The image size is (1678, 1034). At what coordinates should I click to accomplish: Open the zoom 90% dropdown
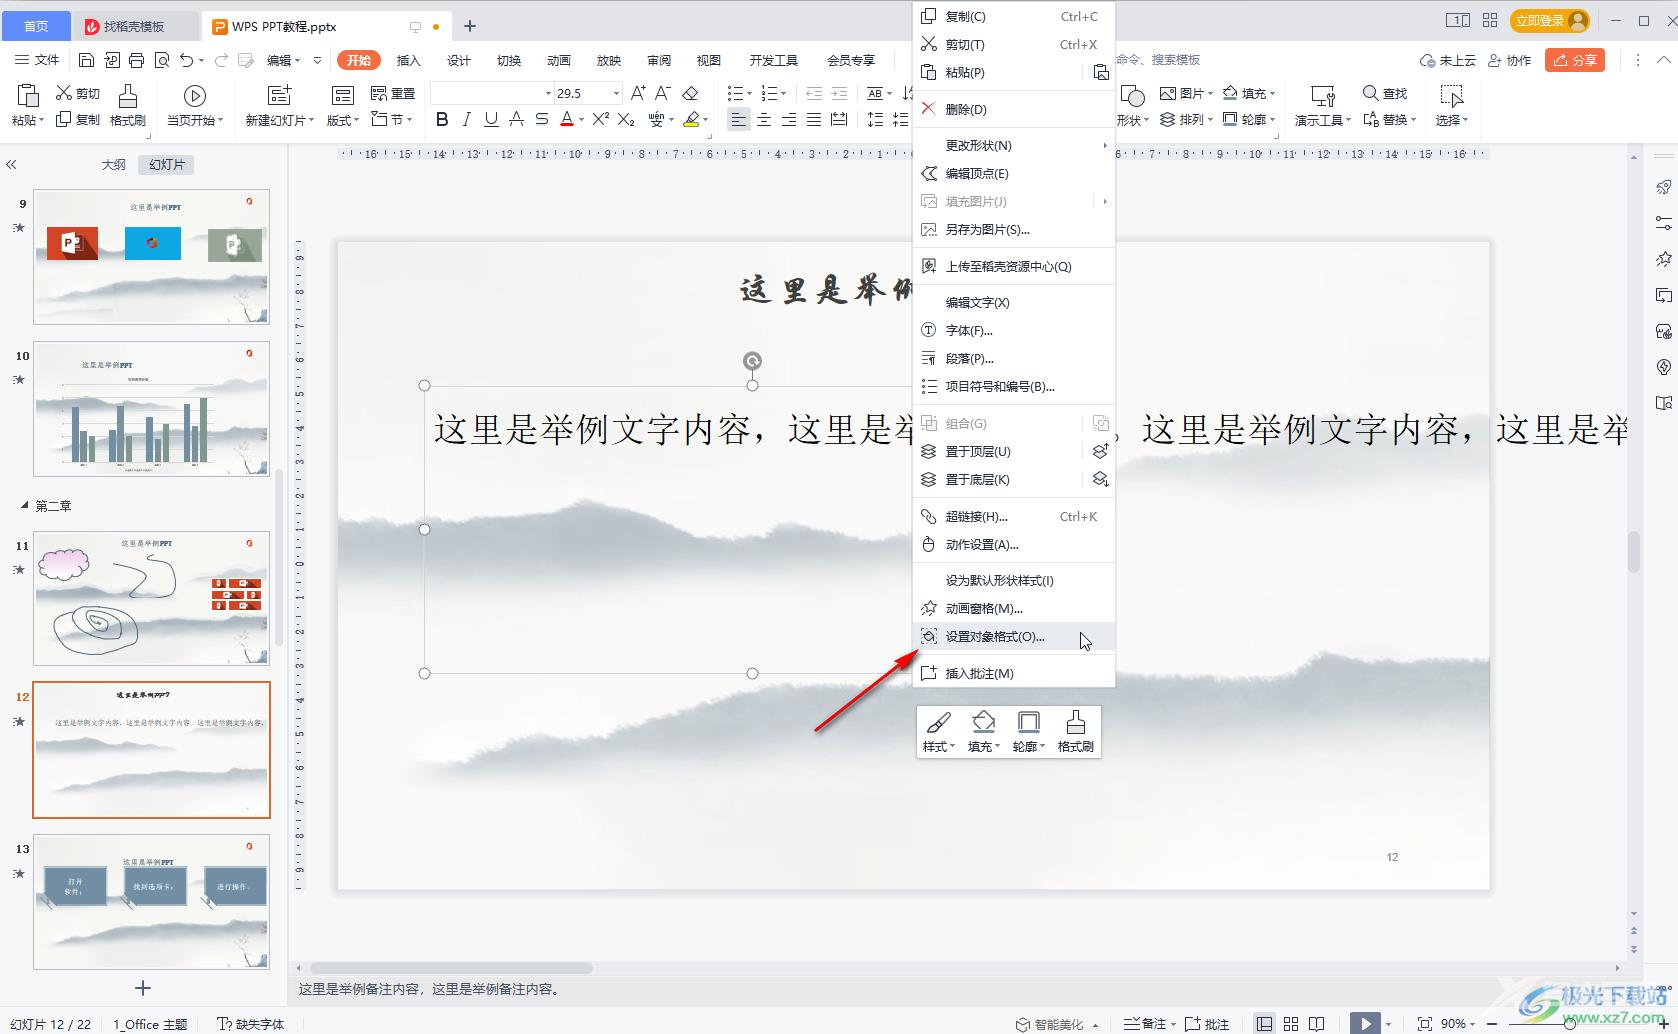1473,1024
